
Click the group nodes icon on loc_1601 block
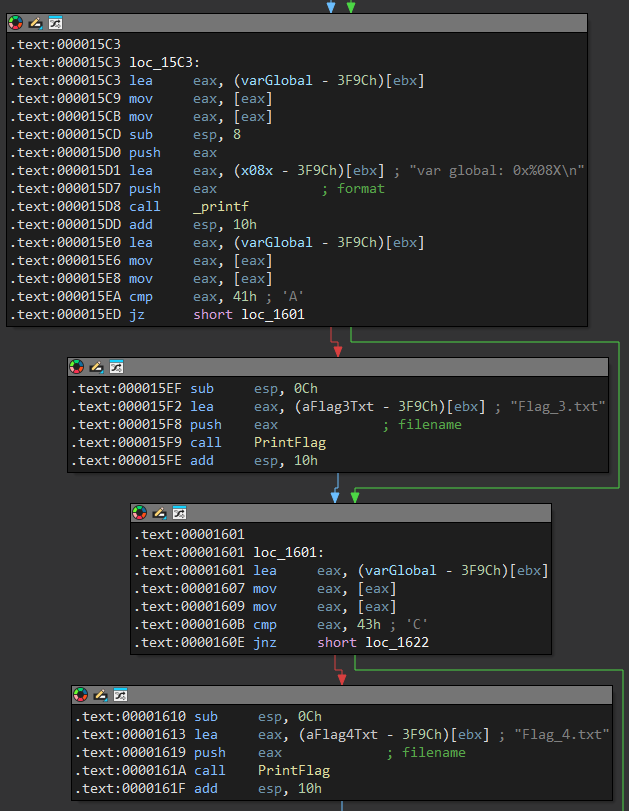pyautogui.click(x=179, y=513)
